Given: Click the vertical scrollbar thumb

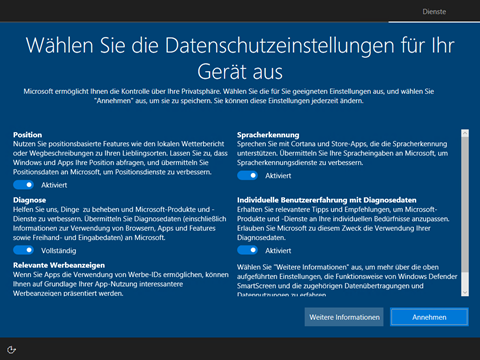Looking at the screenshot, I should 465,205.
